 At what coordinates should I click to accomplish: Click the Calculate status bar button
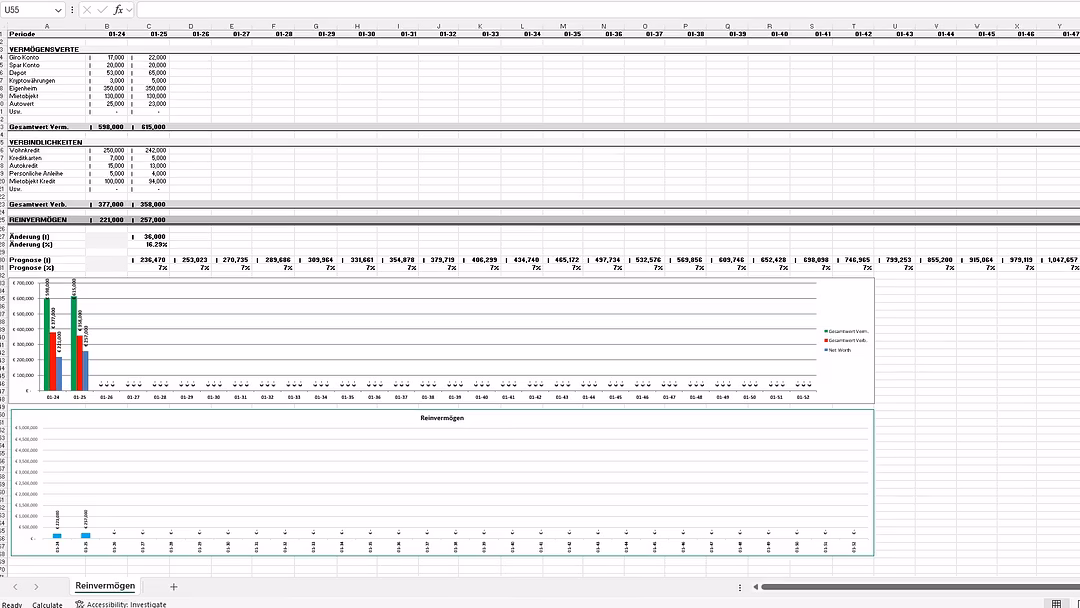47,604
